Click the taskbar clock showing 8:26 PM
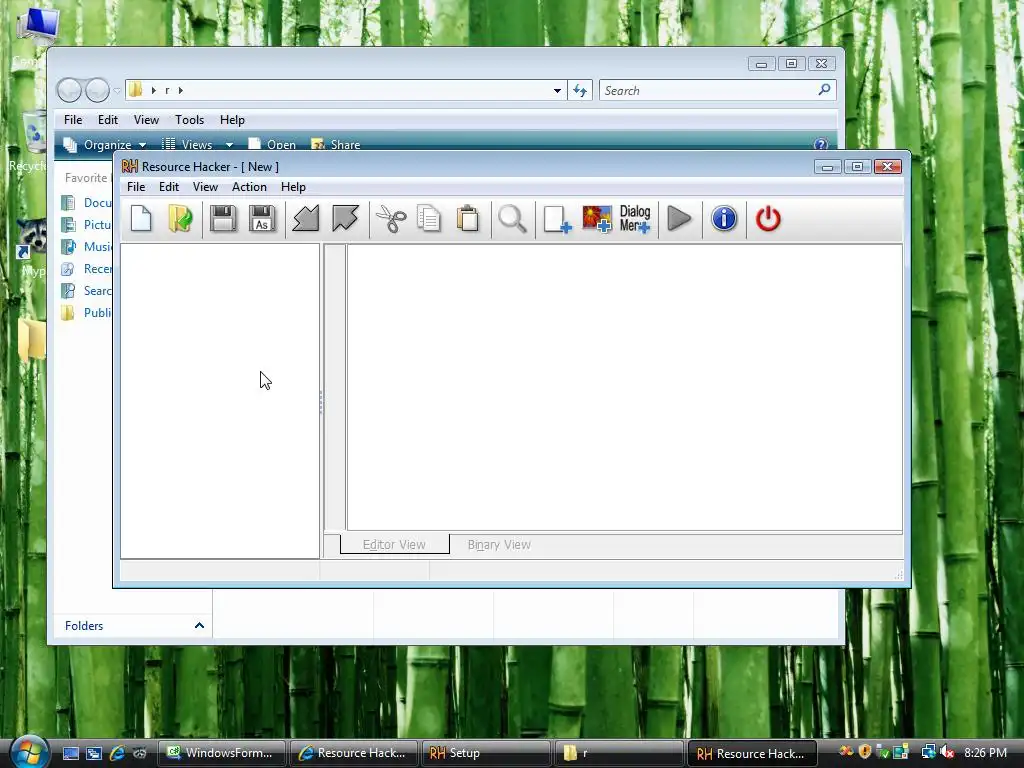The width and height of the screenshot is (1024, 768). click(x=985, y=753)
